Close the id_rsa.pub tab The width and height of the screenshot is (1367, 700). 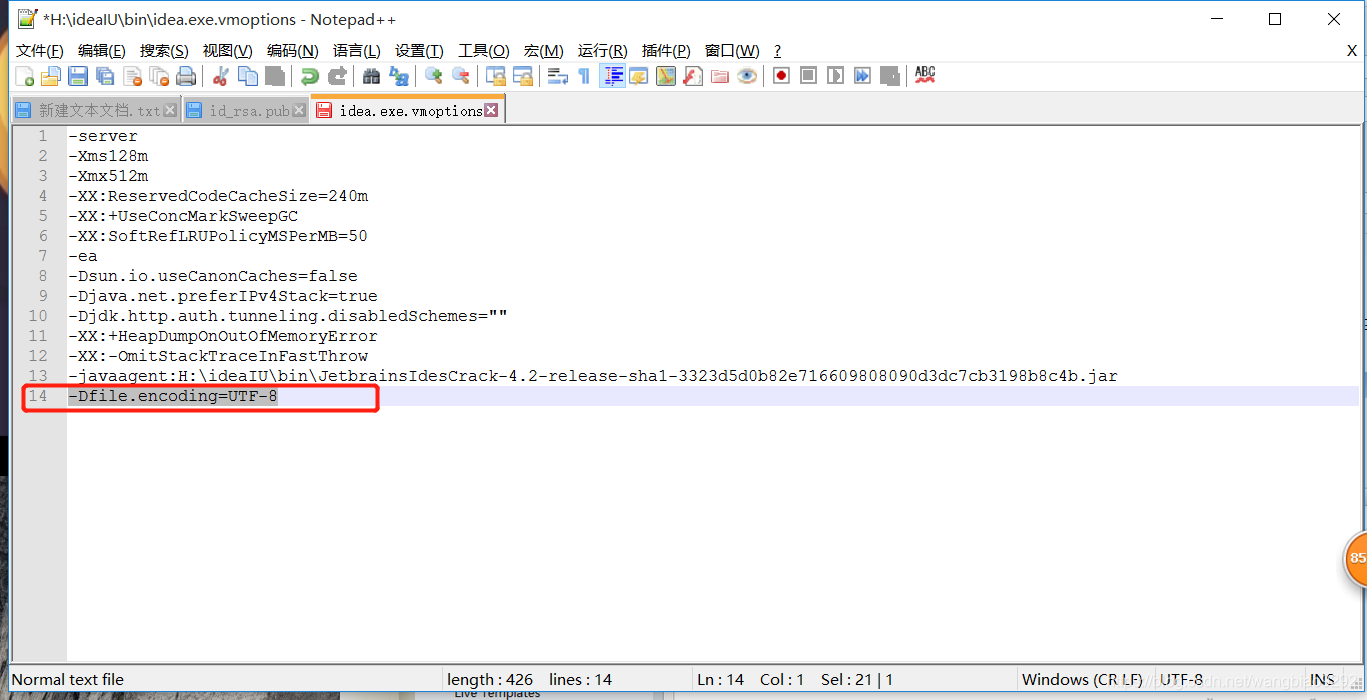299,111
